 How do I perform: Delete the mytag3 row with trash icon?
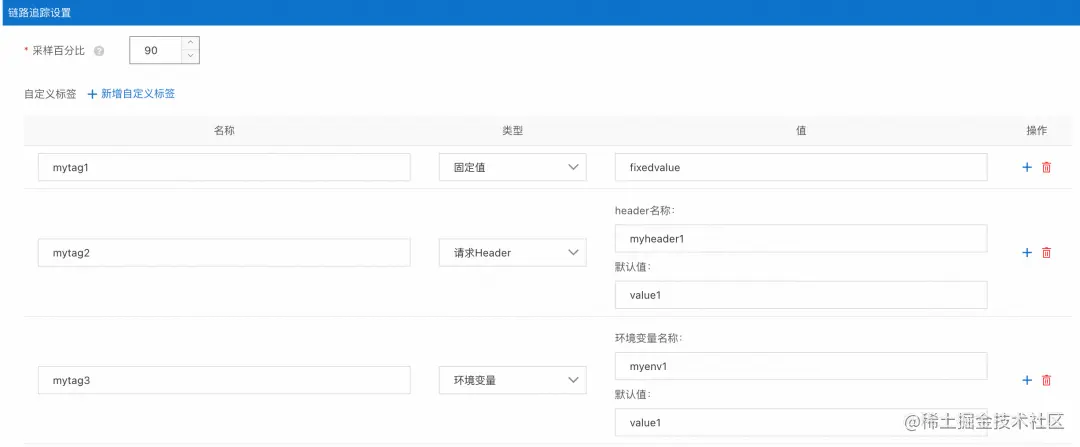click(1046, 380)
